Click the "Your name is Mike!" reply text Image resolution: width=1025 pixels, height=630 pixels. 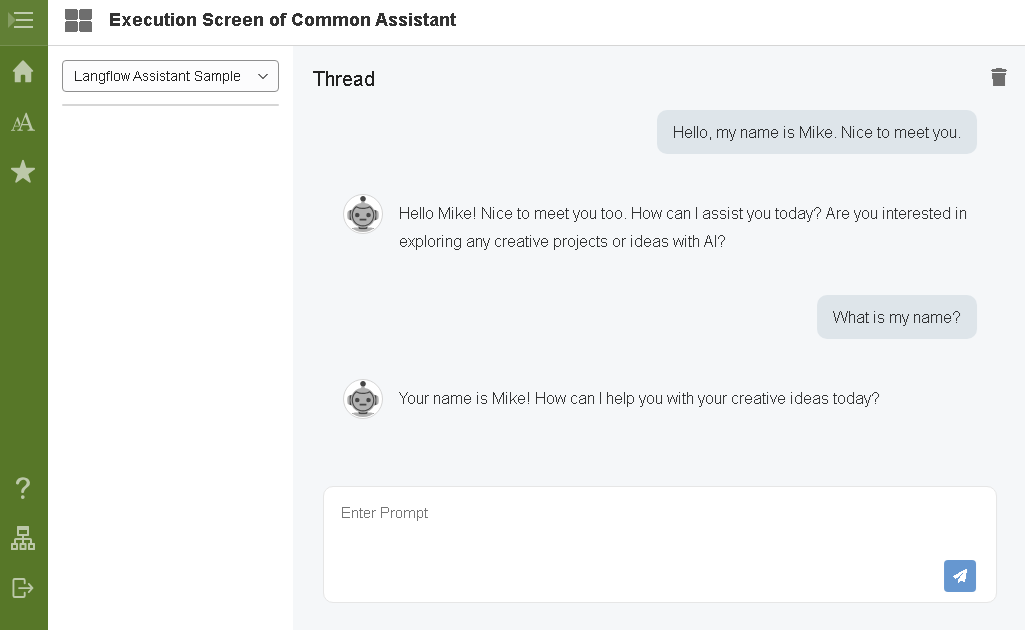pyautogui.click(x=639, y=398)
